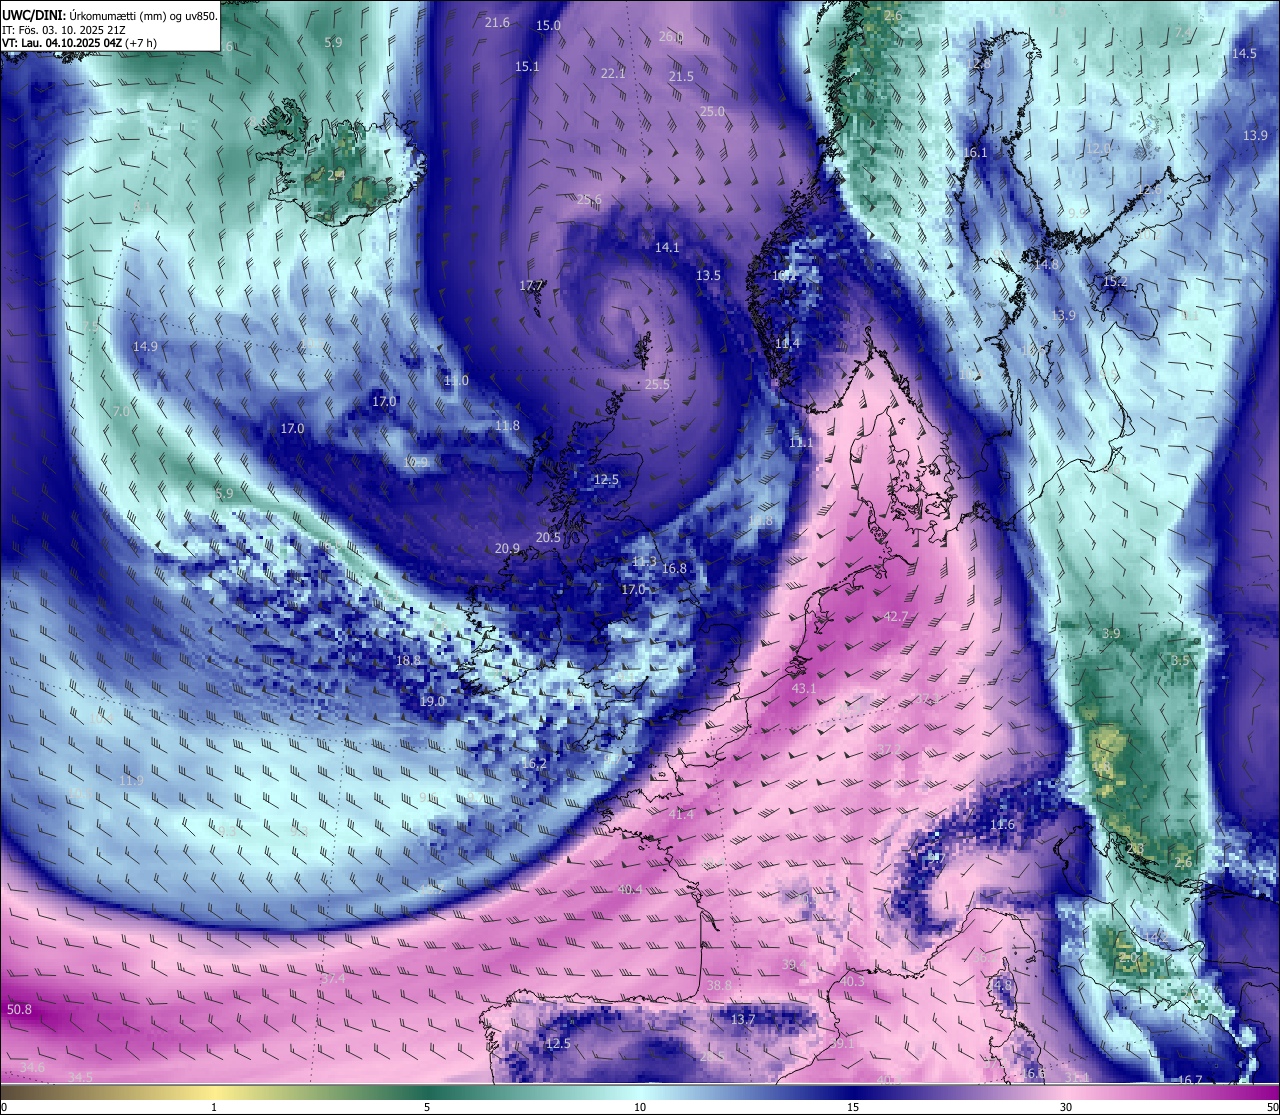This screenshot has height=1115, width=1280.
Task: Click the 11.8 value label
Action: click(x=507, y=426)
